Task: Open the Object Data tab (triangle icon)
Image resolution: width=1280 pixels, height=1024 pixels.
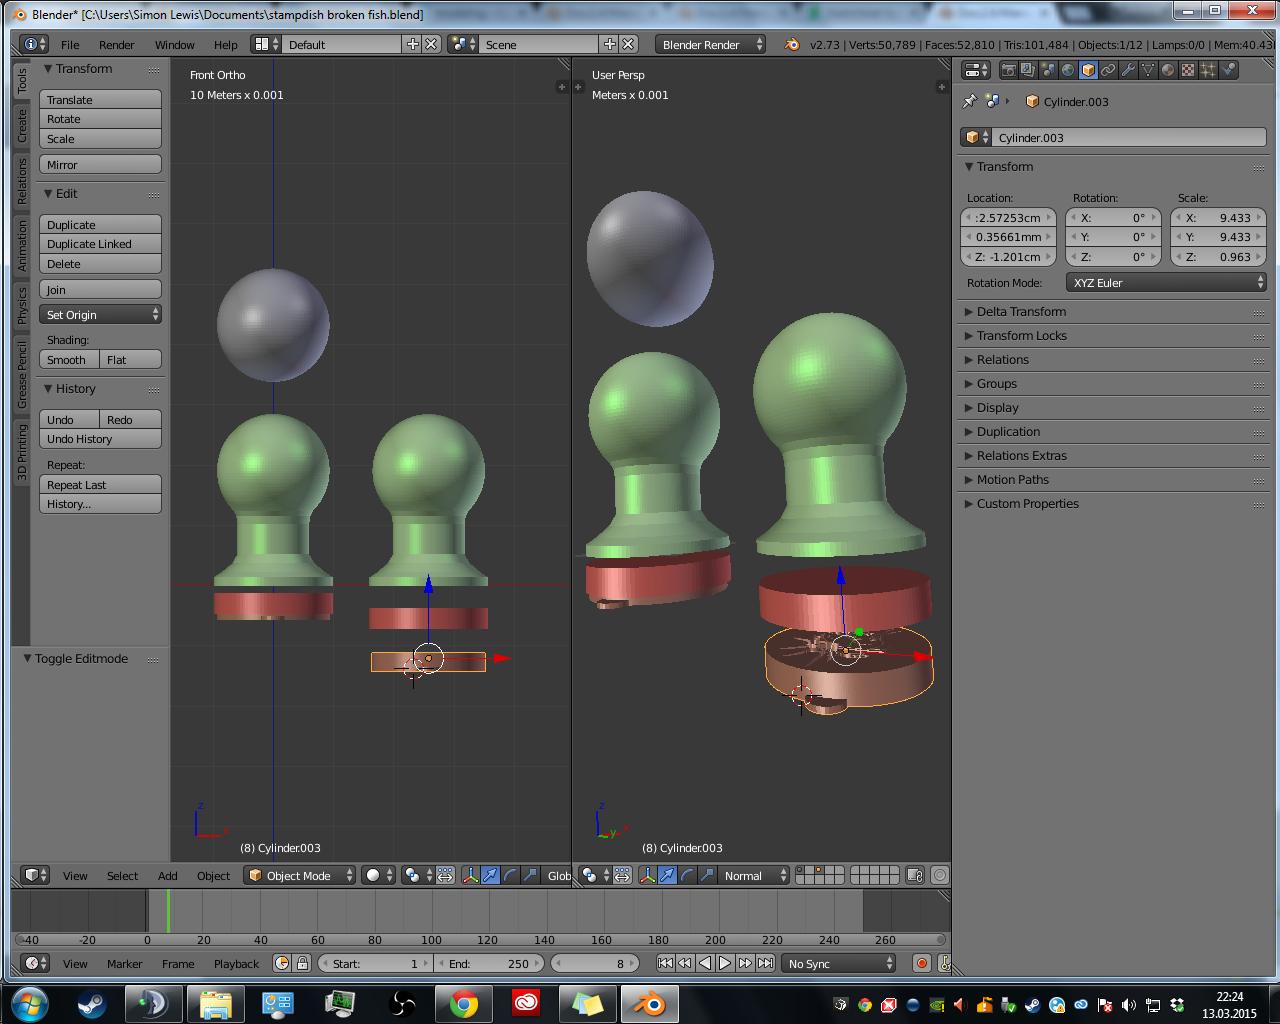Action: coord(1148,70)
